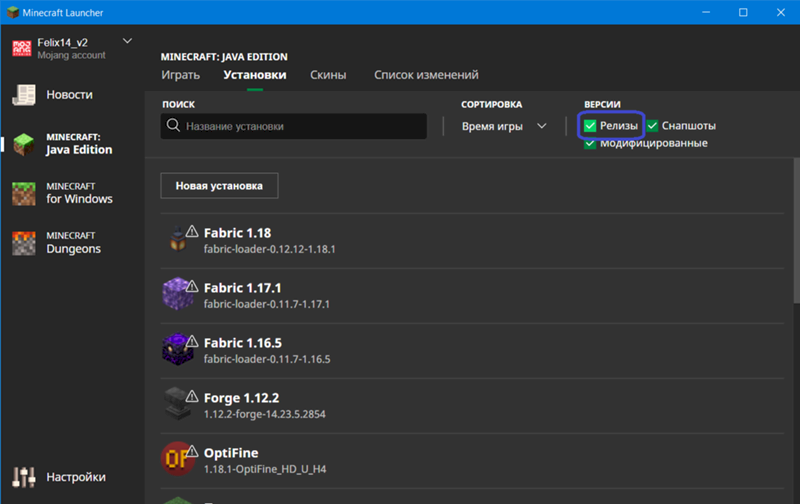Click the News newspaper icon in sidebar
The height and width of the screenshot is (504, 800).
pos(24,95)
